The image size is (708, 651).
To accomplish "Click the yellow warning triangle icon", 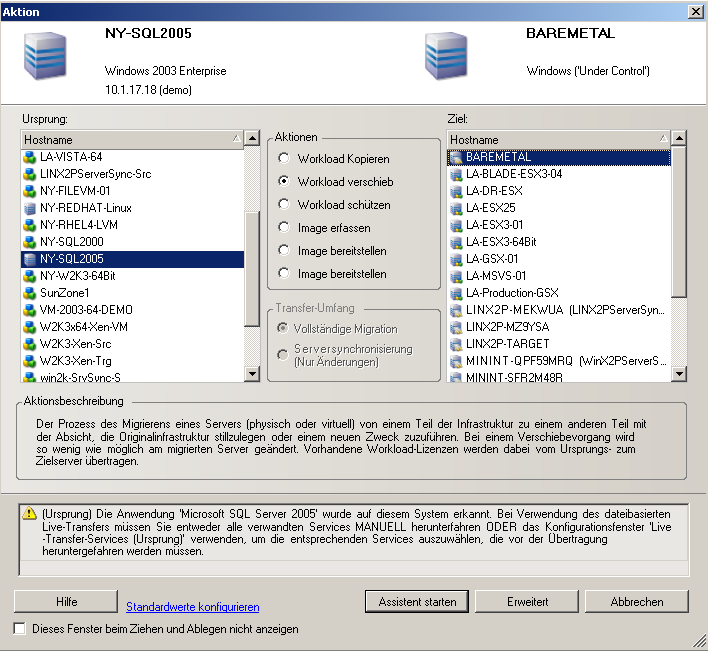I will click(29, 513).
